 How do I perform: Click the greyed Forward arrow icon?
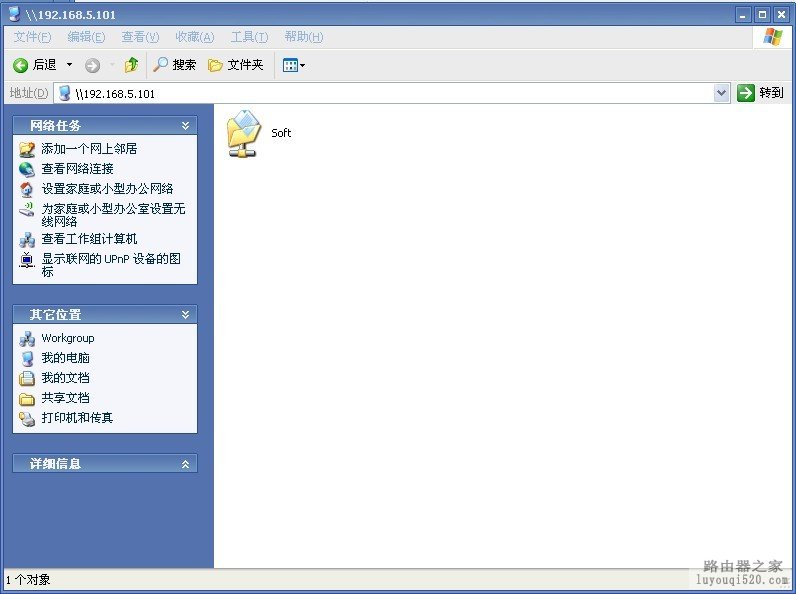(x=92, y=65)
